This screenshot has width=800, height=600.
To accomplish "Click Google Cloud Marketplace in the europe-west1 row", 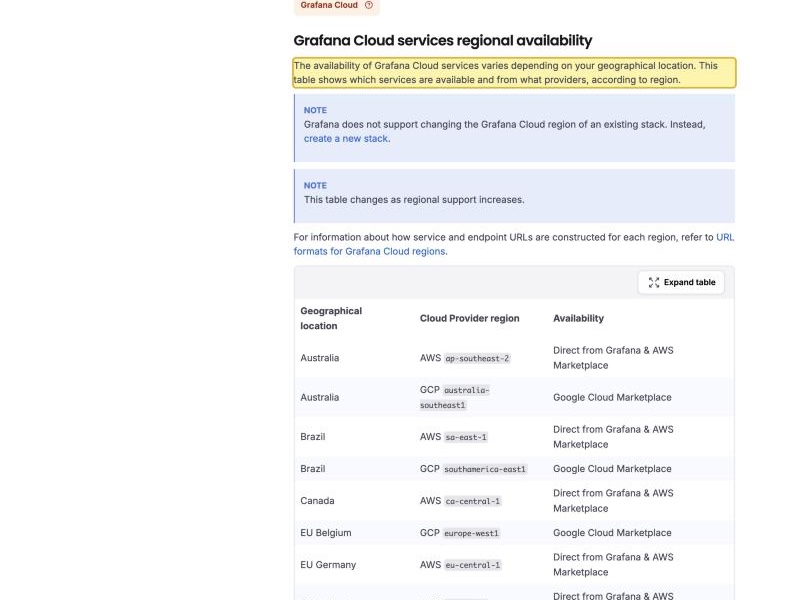I will click(x=612, y=533).
